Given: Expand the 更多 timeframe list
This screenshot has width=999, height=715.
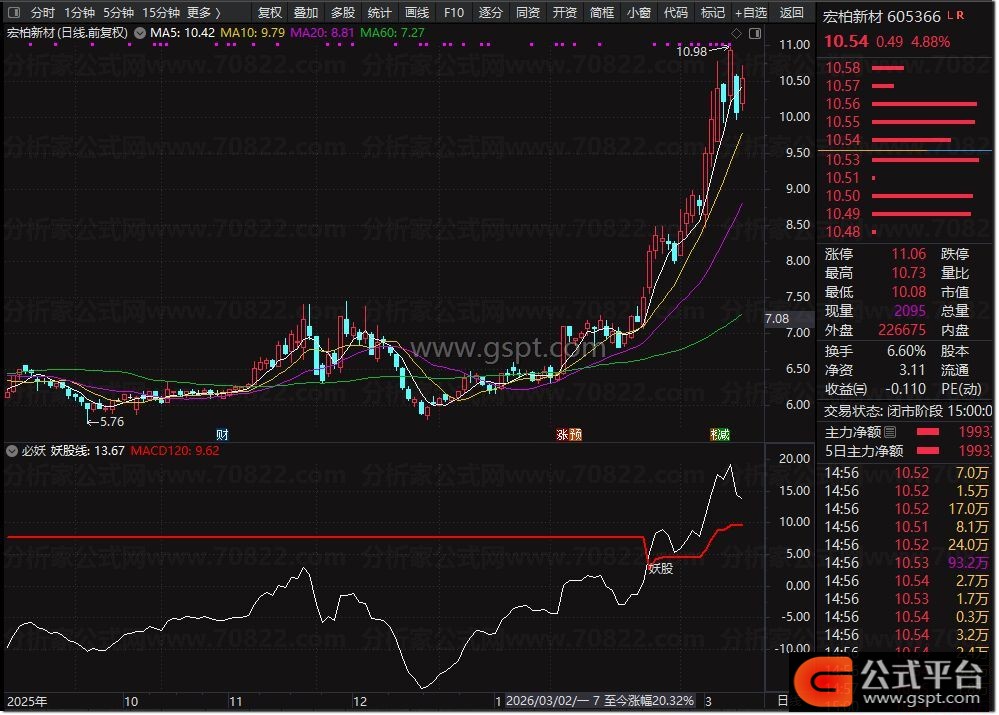Looking at the screenshot, I should (204, 13).
